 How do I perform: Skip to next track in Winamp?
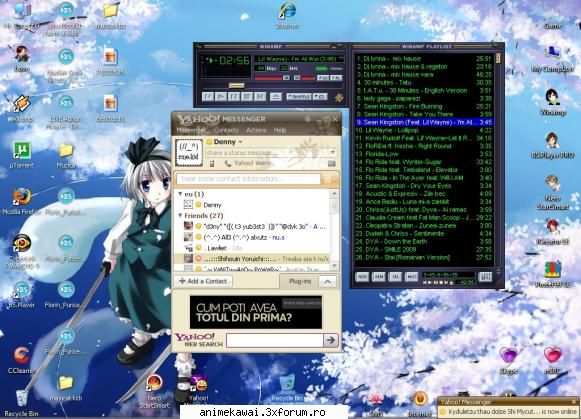[260, 97]
